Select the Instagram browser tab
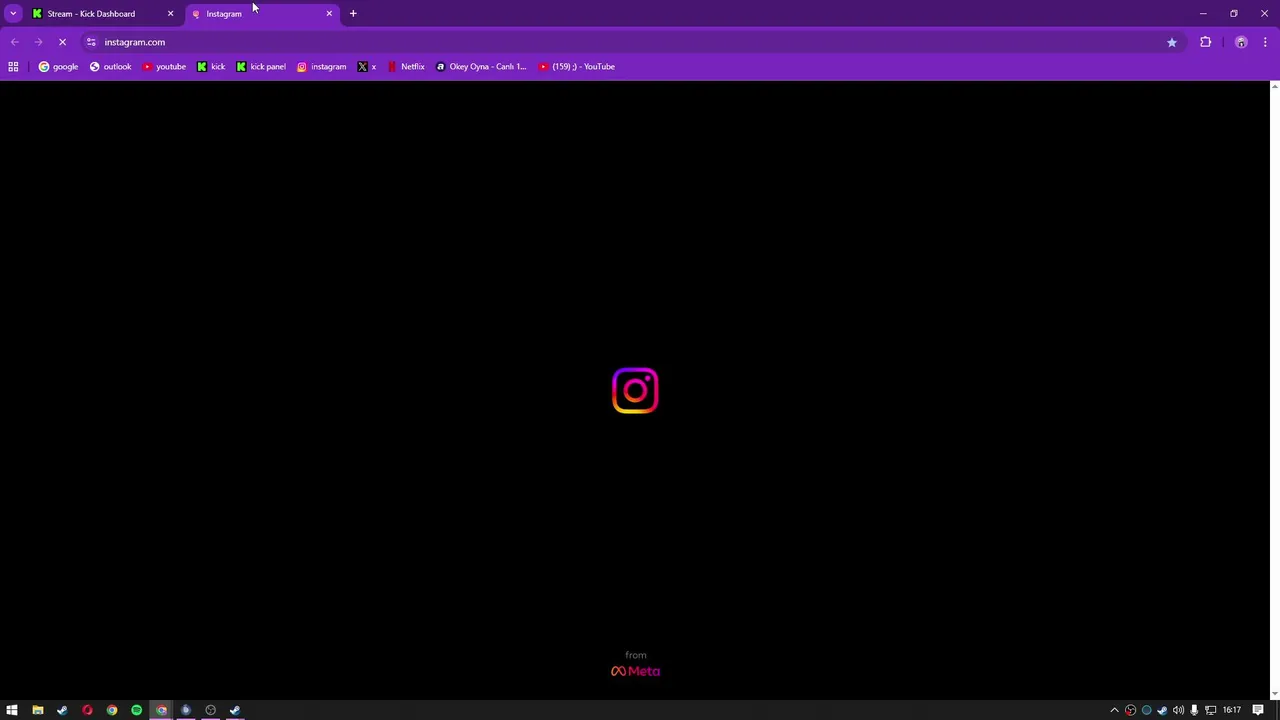This screenshot has height=720, width=1280. pos(261,14)
